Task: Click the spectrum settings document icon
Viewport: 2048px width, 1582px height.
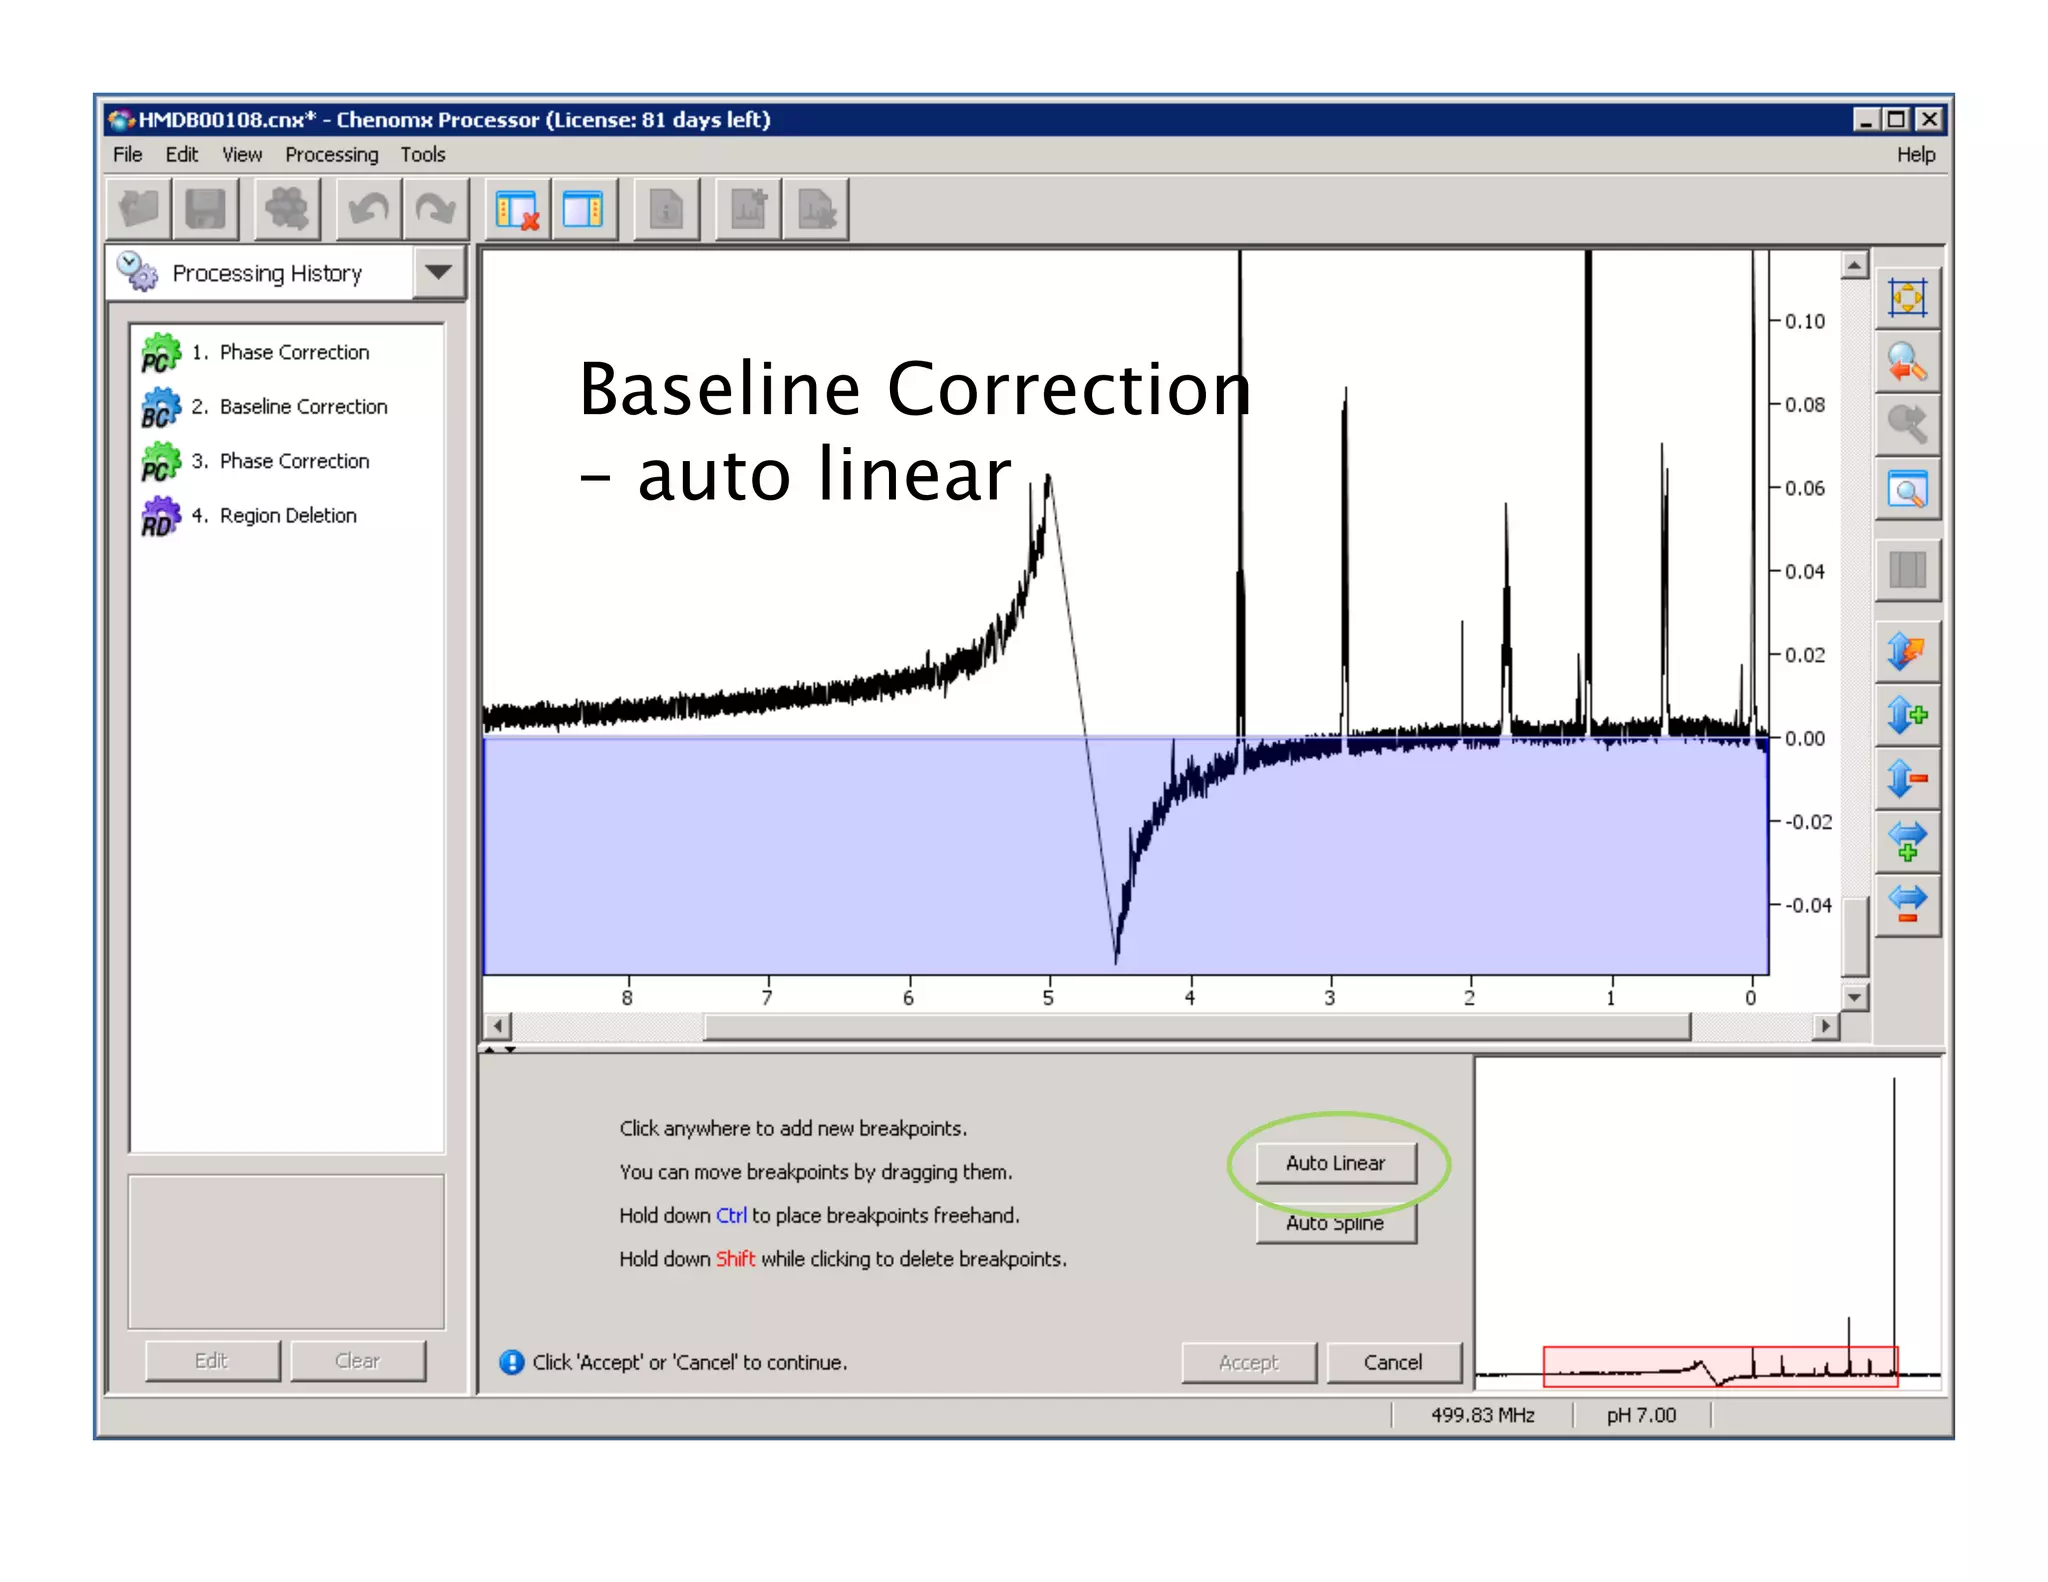Action: coord(816,210)
